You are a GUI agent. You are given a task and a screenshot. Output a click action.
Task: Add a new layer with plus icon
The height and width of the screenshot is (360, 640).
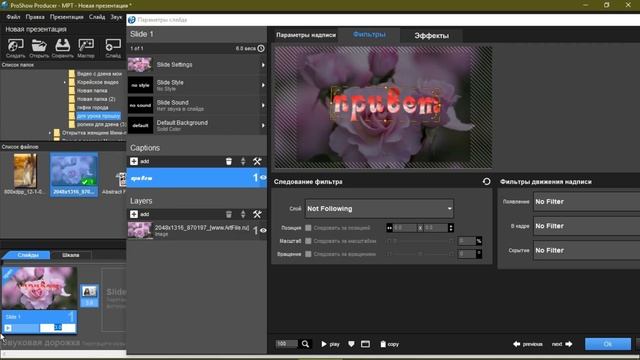click(x=134, y=214)
